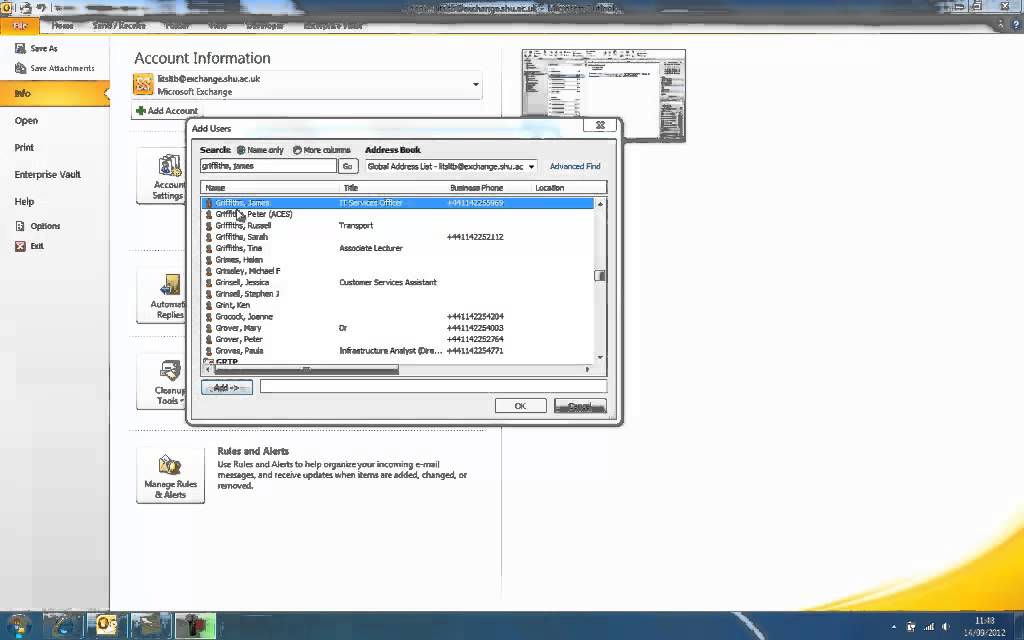Click the list scroll down arrow
This screenshot has width=1024, height=640.
click(x=600, y=357)
